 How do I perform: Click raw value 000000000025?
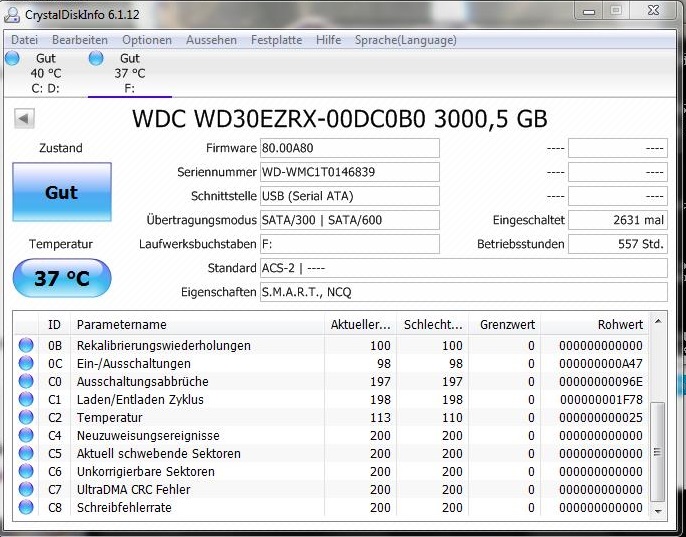click(601, 417)
